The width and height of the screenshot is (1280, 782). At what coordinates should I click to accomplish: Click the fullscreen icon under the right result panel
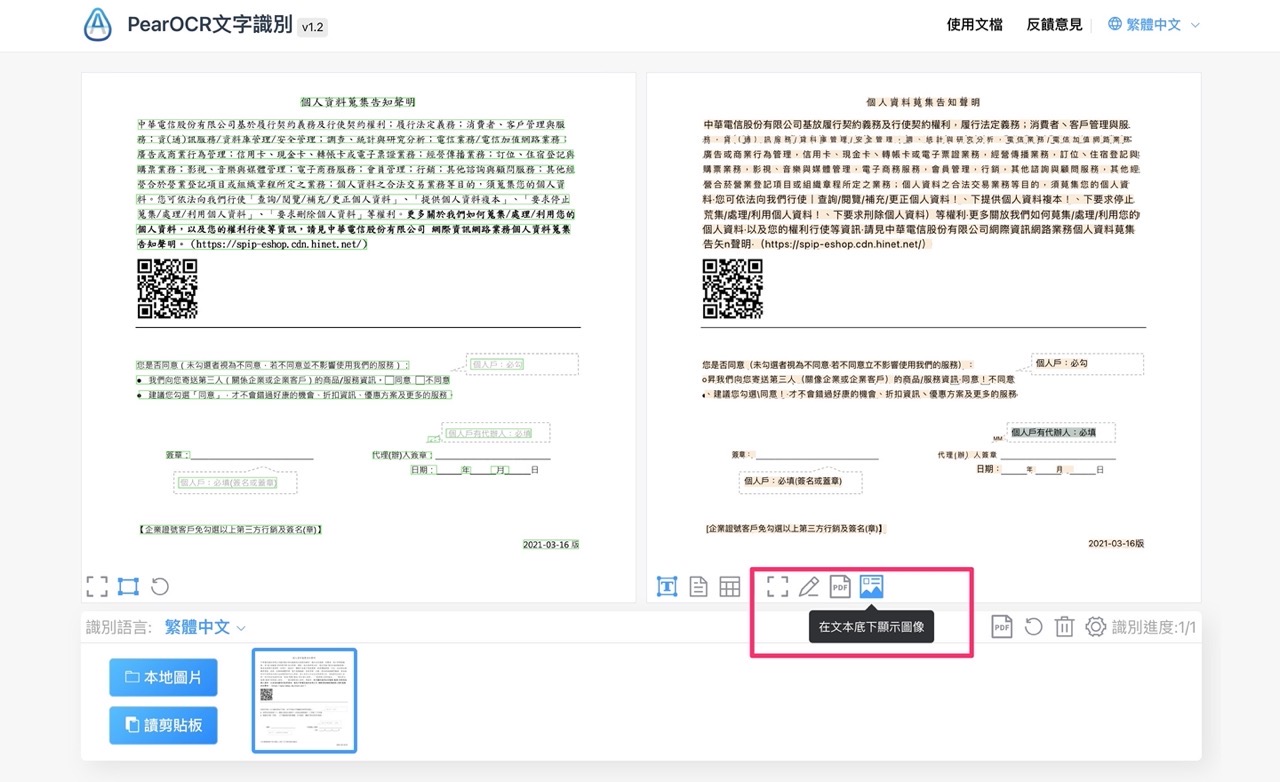tap(777, 587)
